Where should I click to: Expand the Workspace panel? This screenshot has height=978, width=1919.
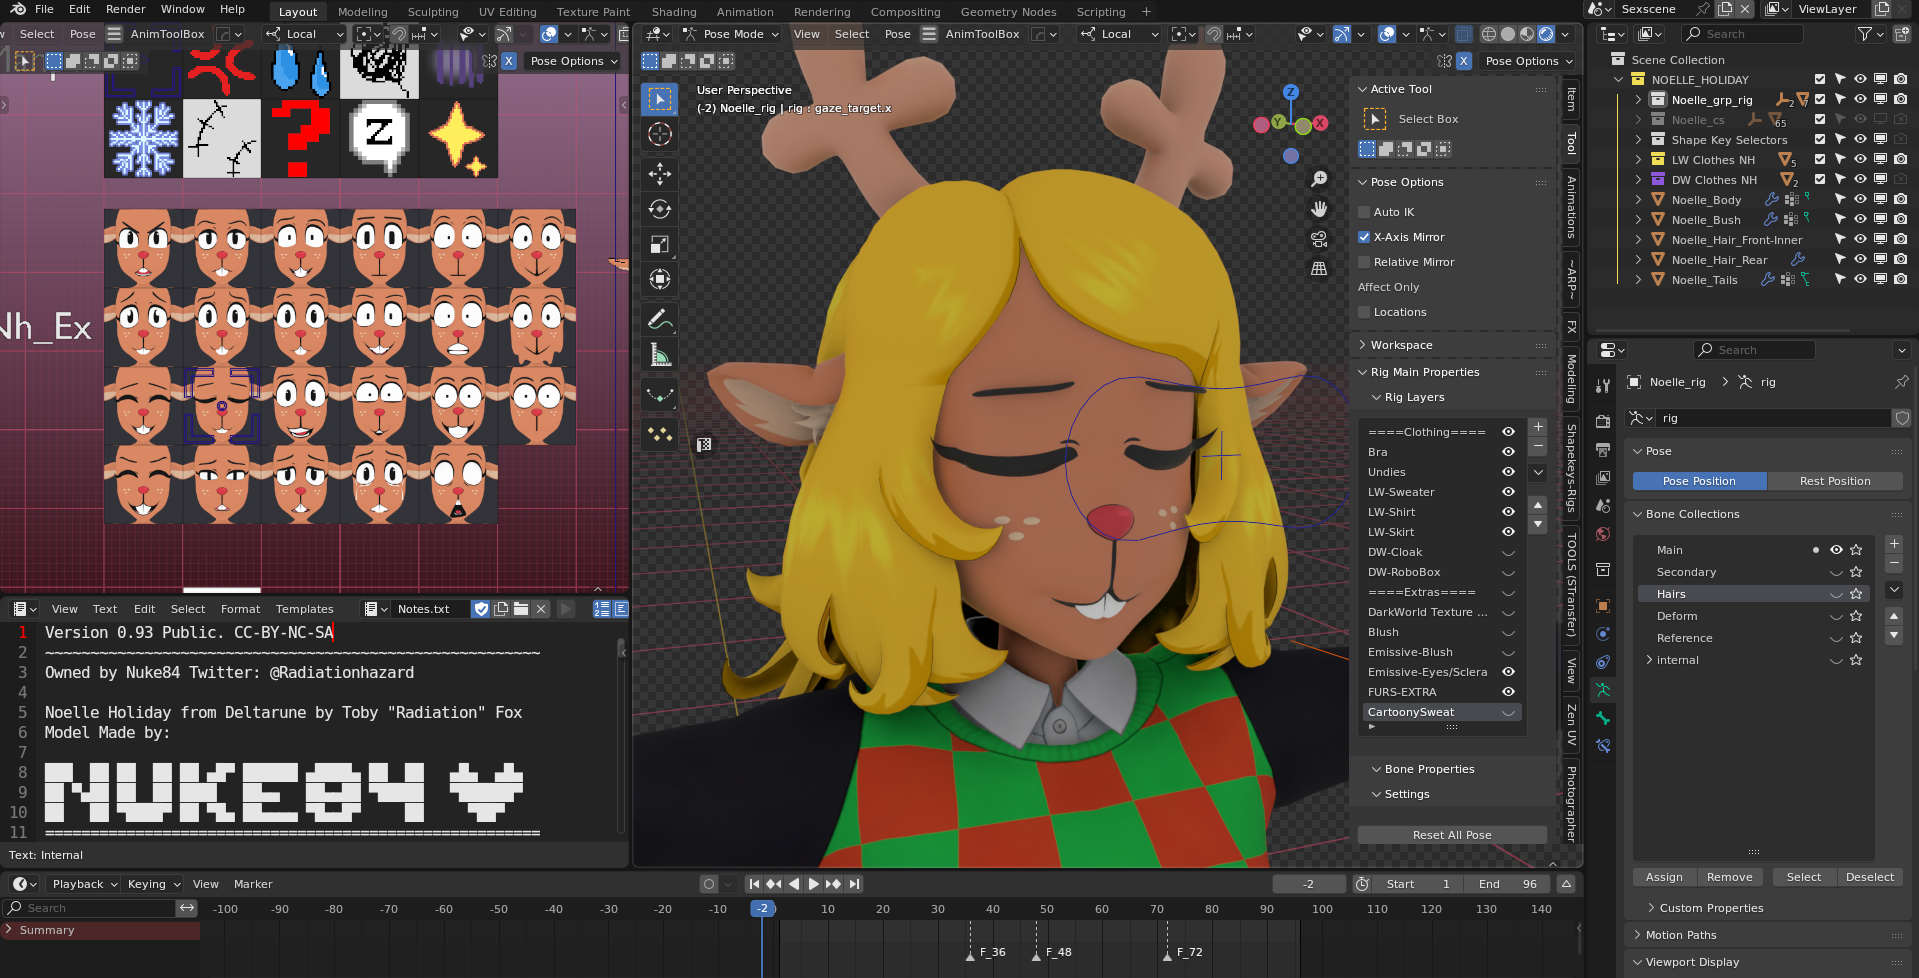[1401, 345]
